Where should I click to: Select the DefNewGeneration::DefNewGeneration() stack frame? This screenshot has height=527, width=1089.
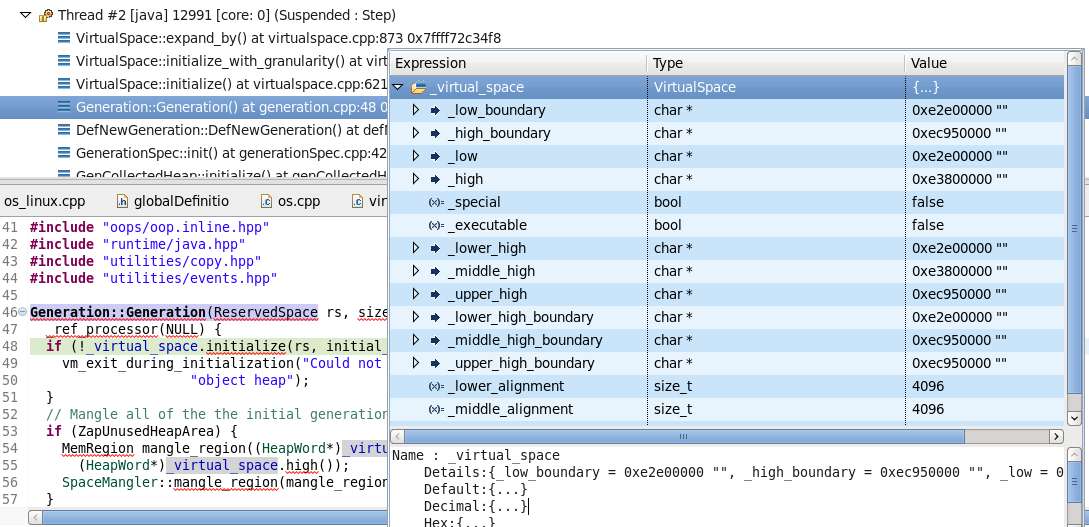point(231,130)
